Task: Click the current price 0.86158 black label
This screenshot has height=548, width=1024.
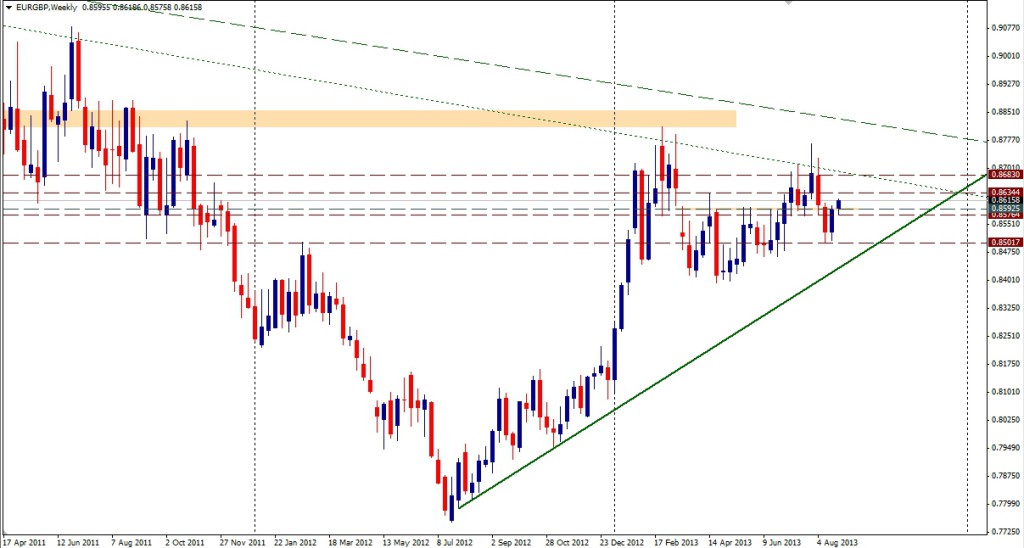Action: [x=1004, y=200]
